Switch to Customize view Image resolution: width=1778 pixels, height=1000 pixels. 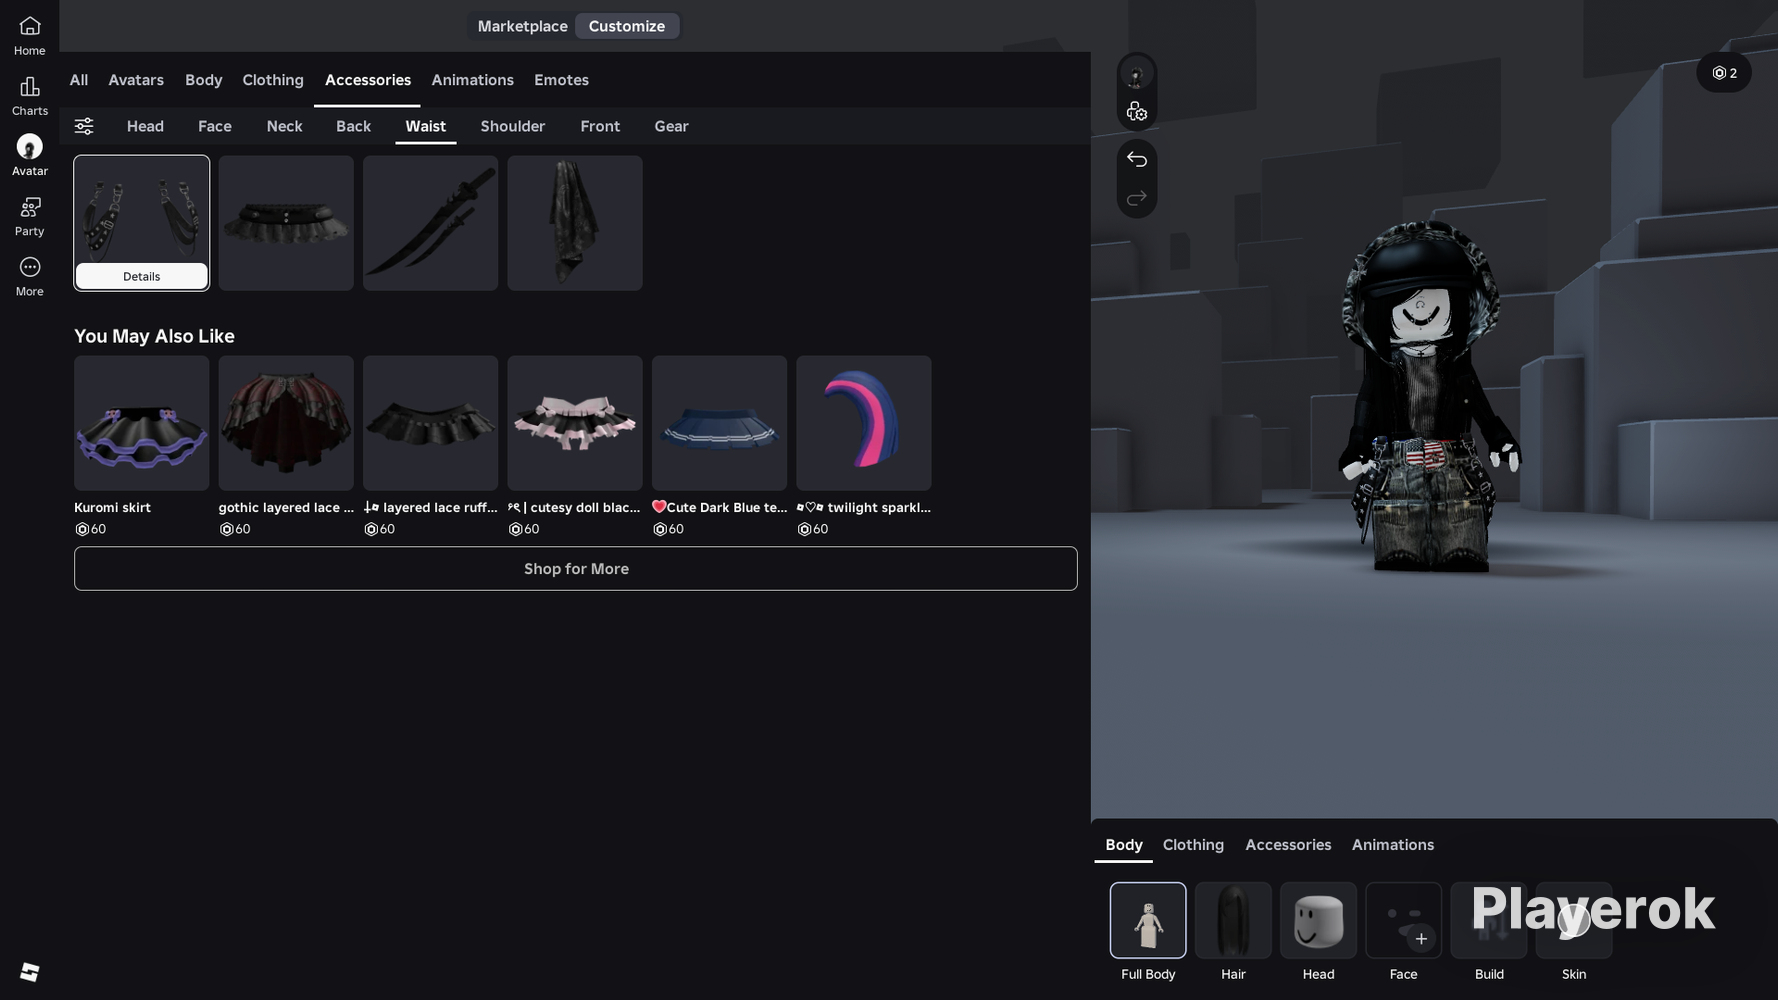point(627,26)
